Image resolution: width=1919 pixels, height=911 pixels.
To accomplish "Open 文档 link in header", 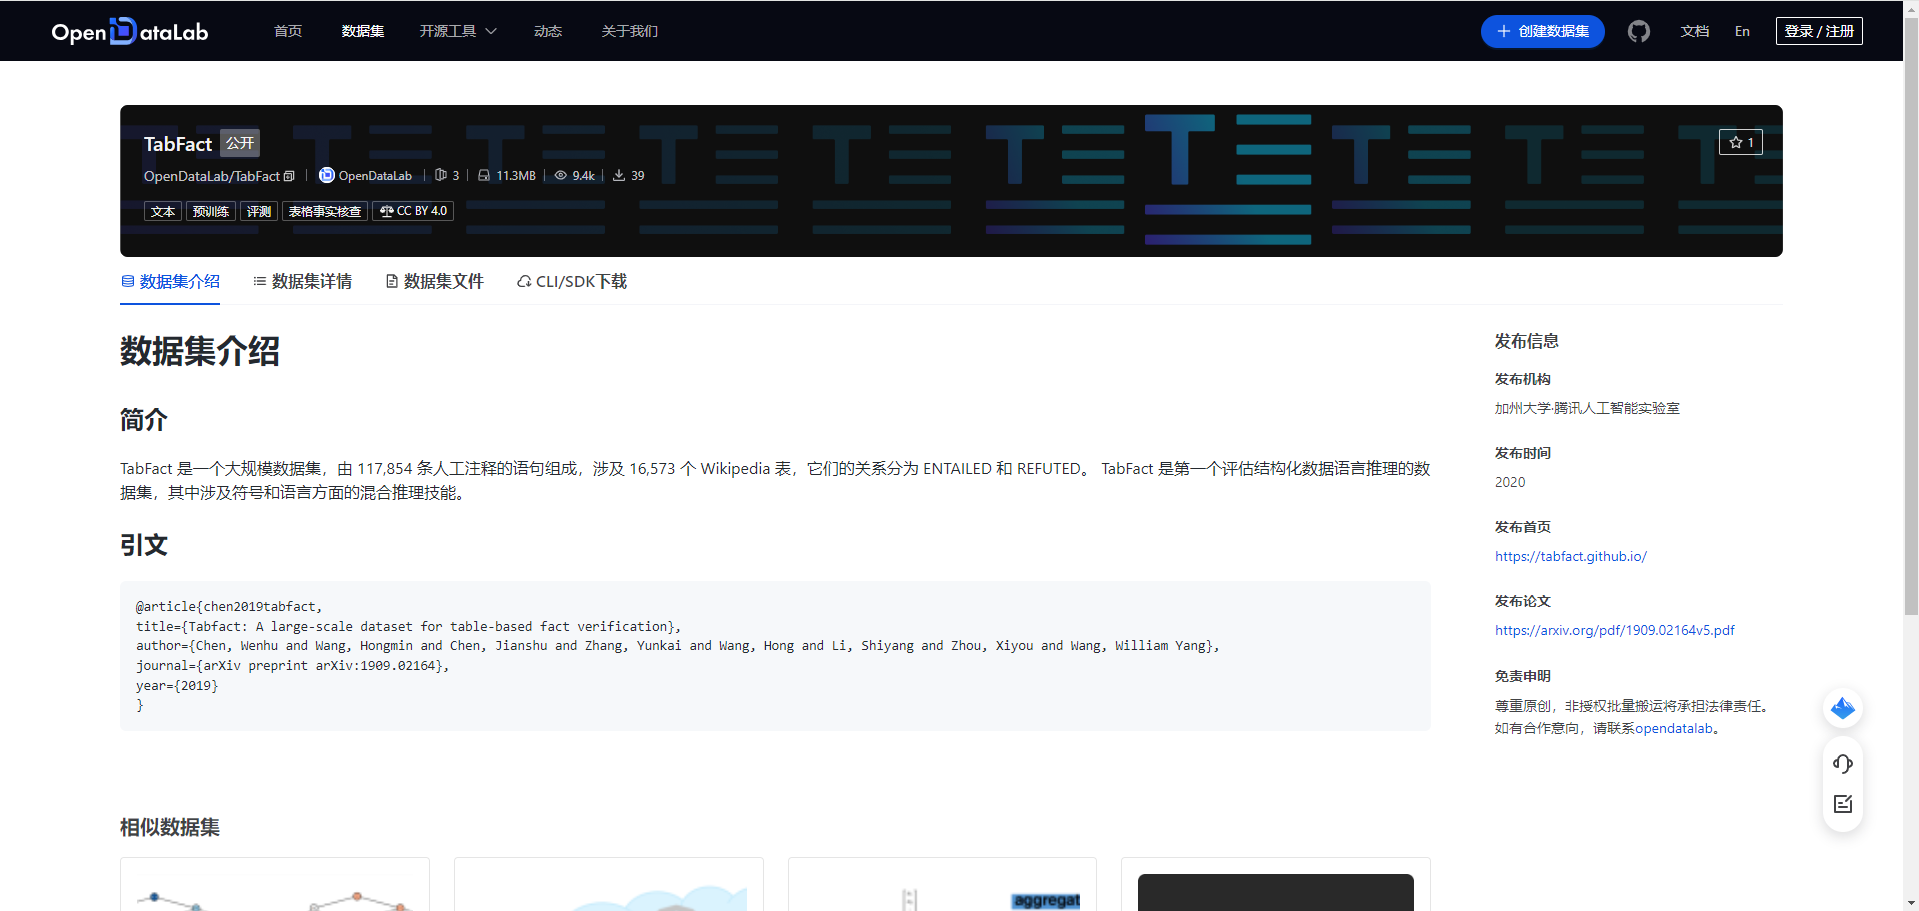I will tap(1695, 31).
